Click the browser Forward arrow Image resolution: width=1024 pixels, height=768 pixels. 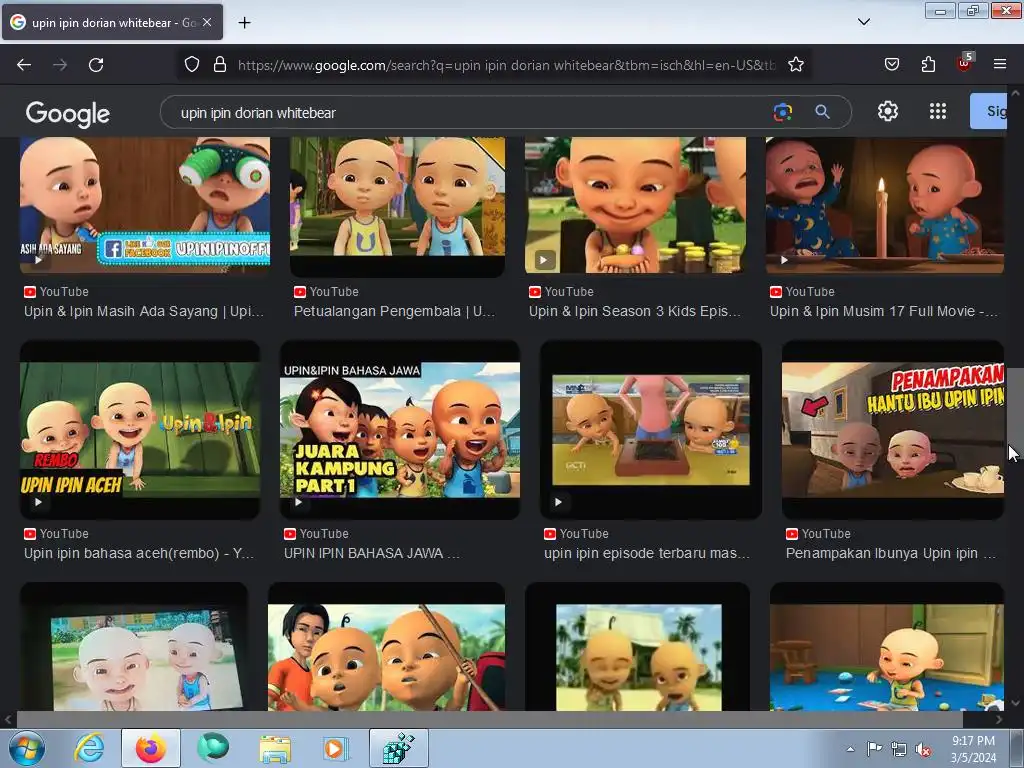pos(60,65)
